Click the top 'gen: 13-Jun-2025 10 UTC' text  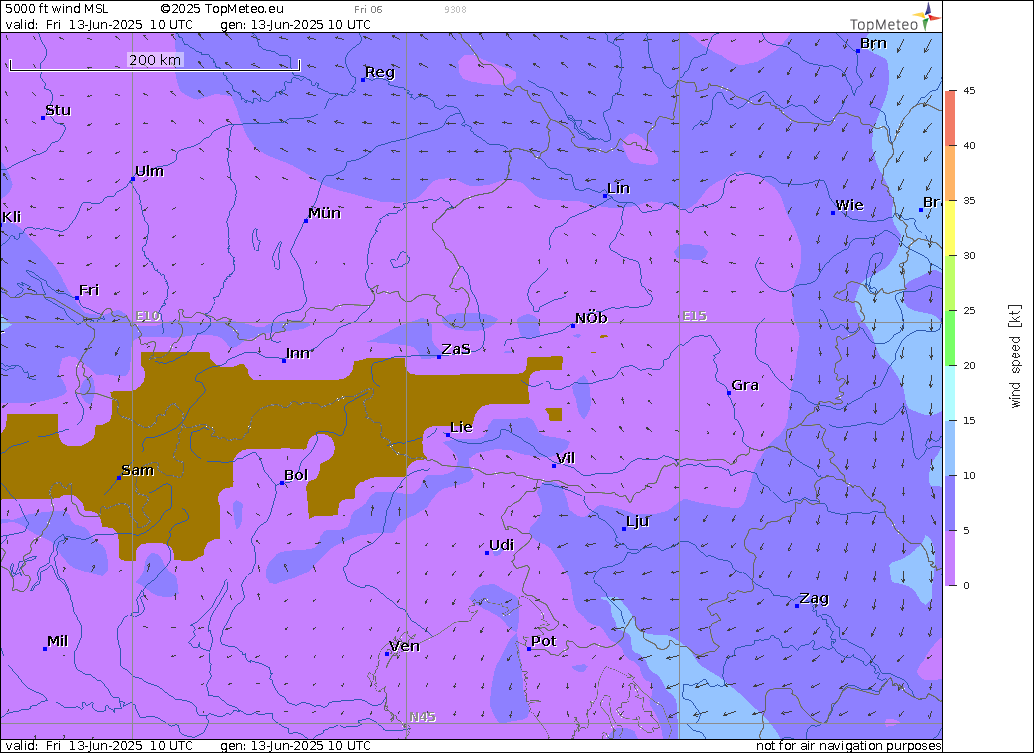click(x=295, y=24)
